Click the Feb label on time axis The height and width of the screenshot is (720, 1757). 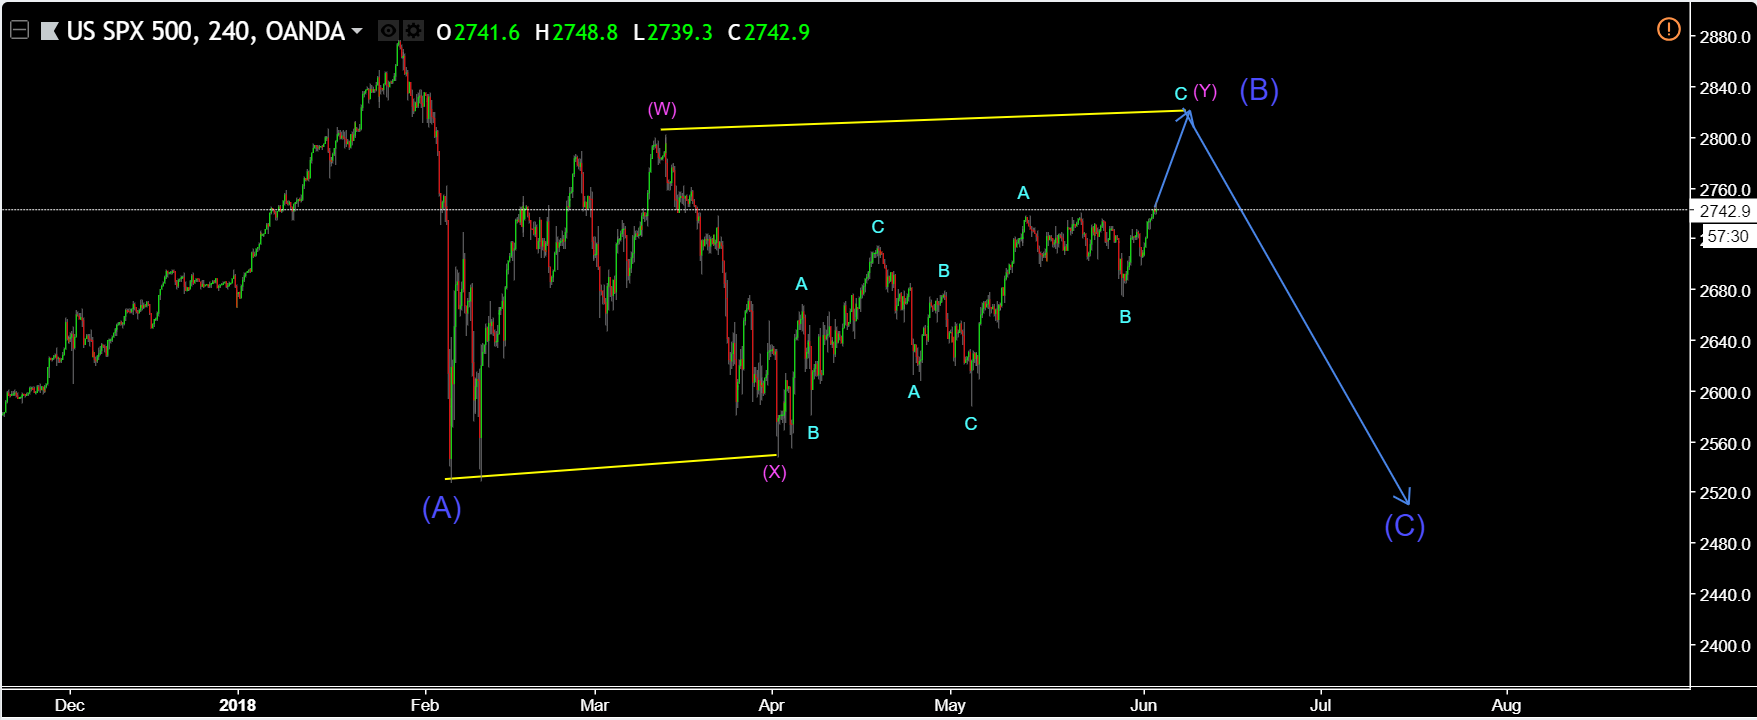(x=425, y=705)
